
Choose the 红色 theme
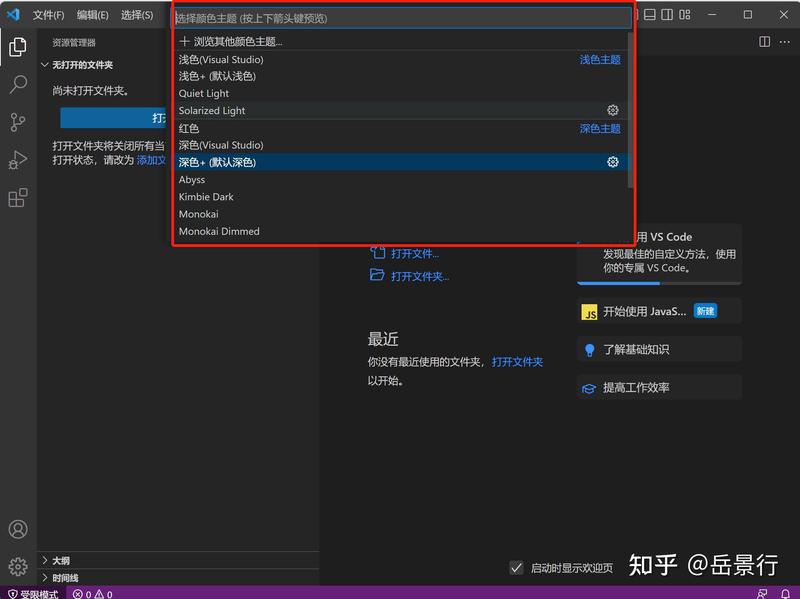pyautogui.click(x=402, y=128)
